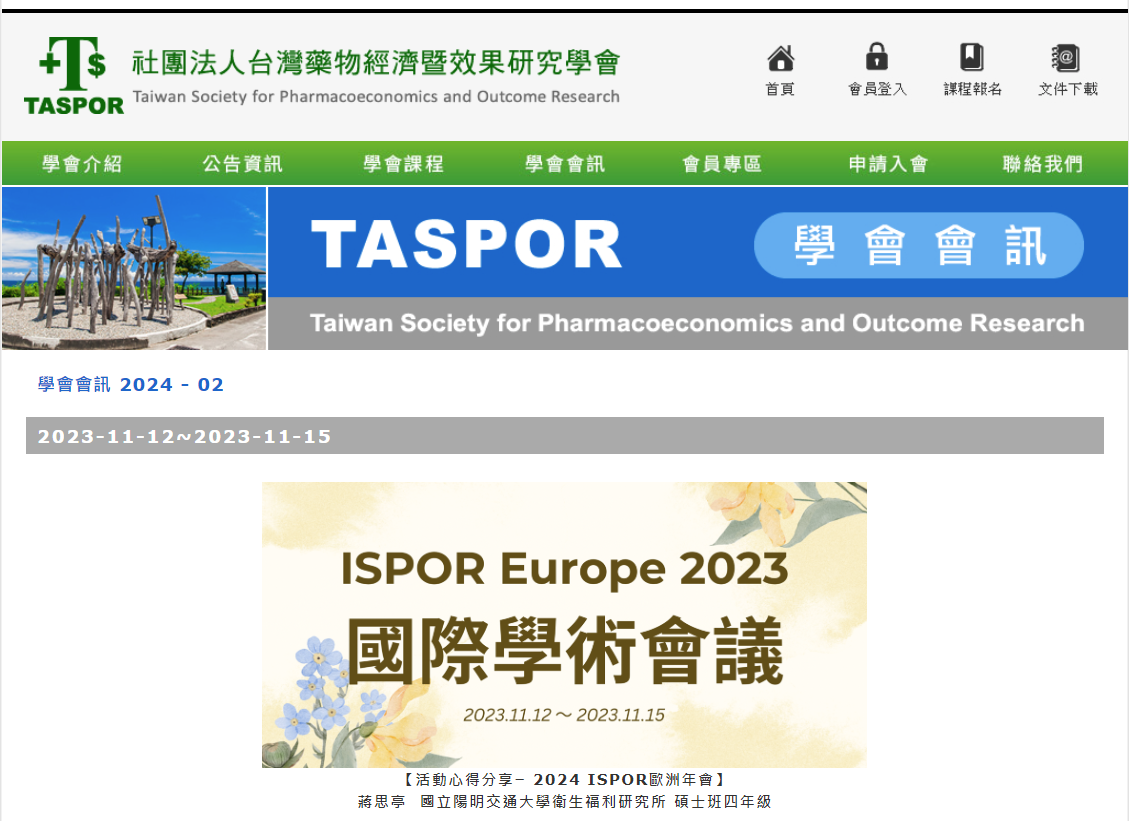The image size is (1129, 821).
Task: Click the date bar 2023-11-12~2023-11-15
Action: (564, 436)
